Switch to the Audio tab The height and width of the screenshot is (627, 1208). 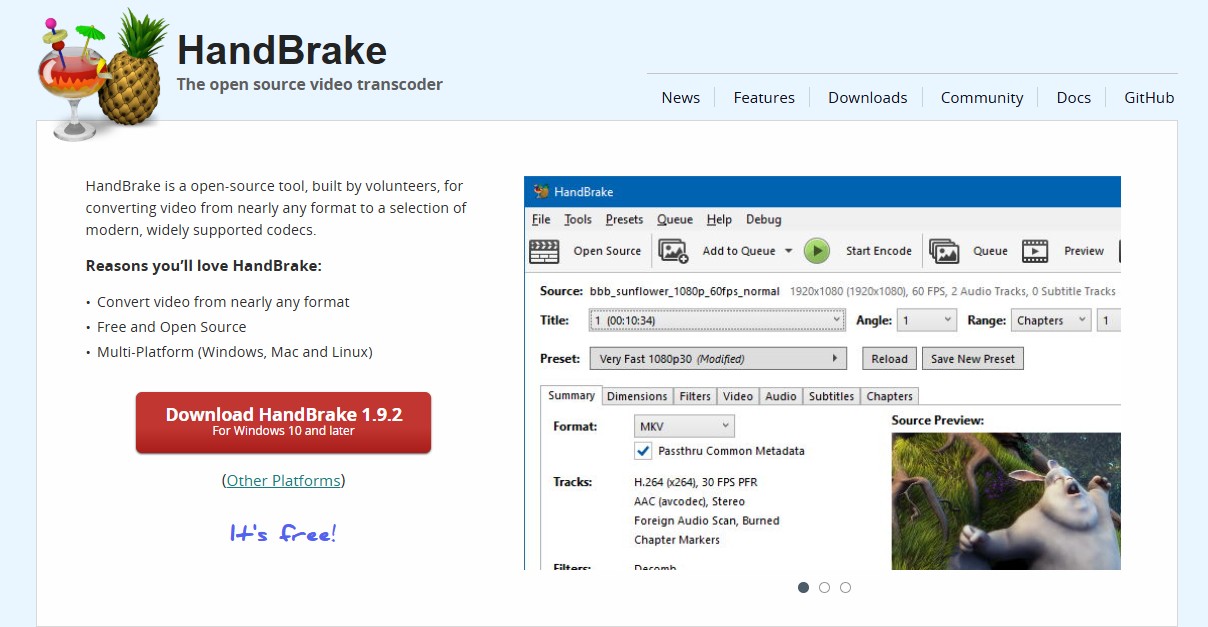781,396
